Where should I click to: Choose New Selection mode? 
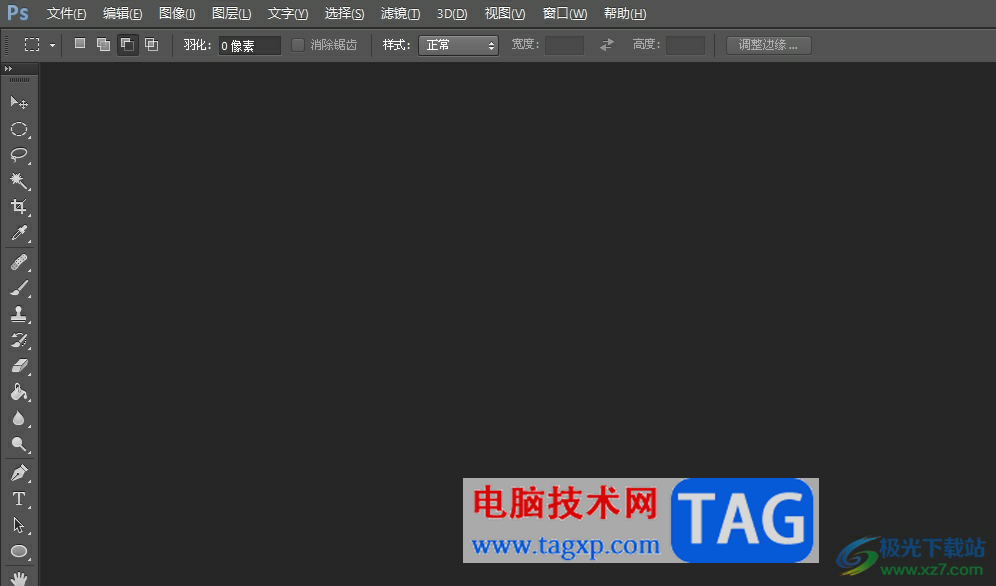pos(79,44)
